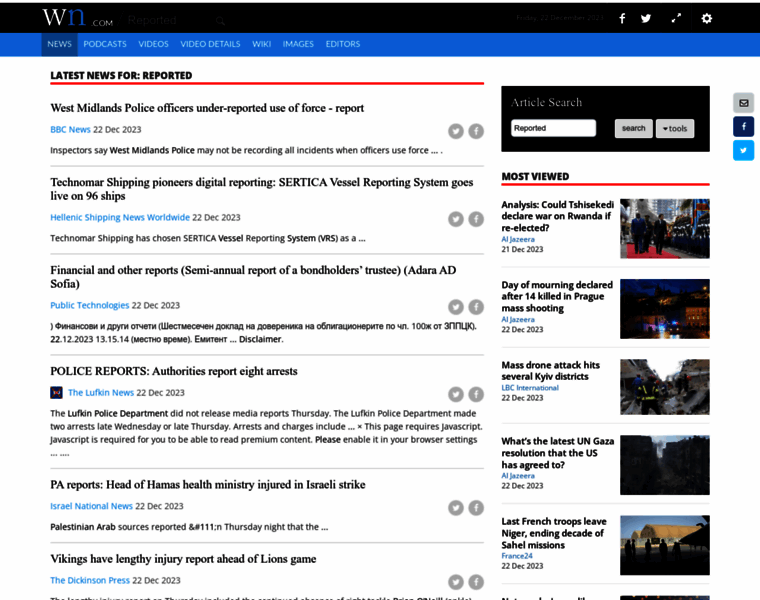Visit LBC International source link
Viewport: 760px width, 600px height.
(530, 388)
